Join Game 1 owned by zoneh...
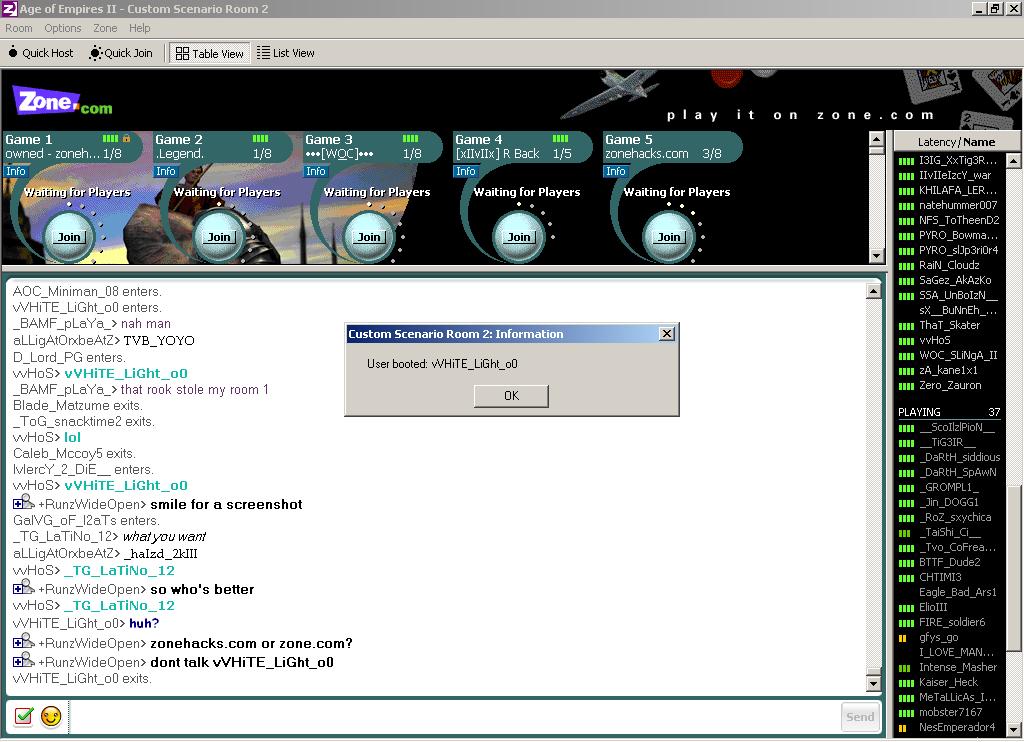The width and height of the screenshot is (1024, 742). tap(69, 237)
